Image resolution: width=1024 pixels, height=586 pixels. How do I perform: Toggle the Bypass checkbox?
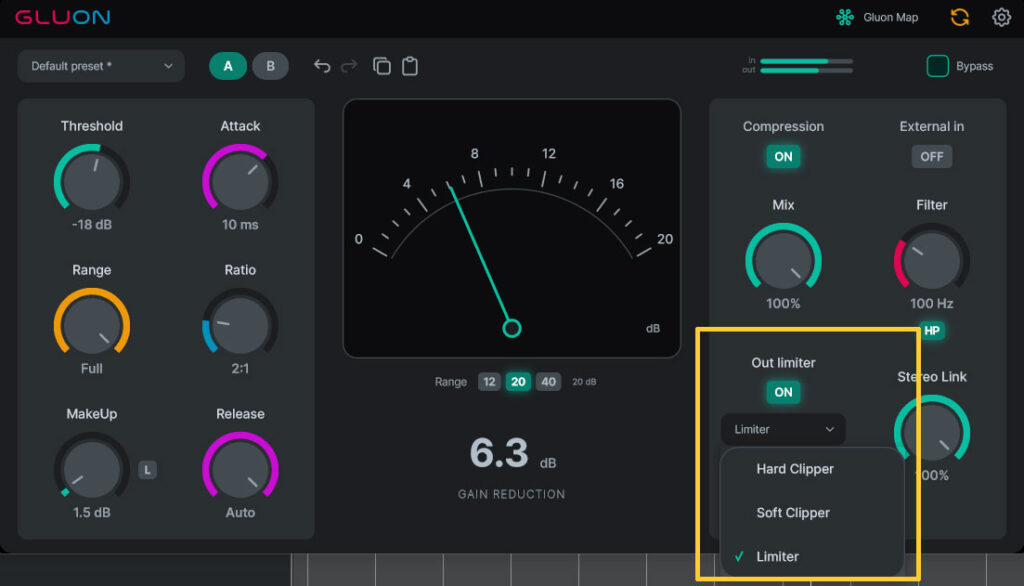[x=938, y=66]
